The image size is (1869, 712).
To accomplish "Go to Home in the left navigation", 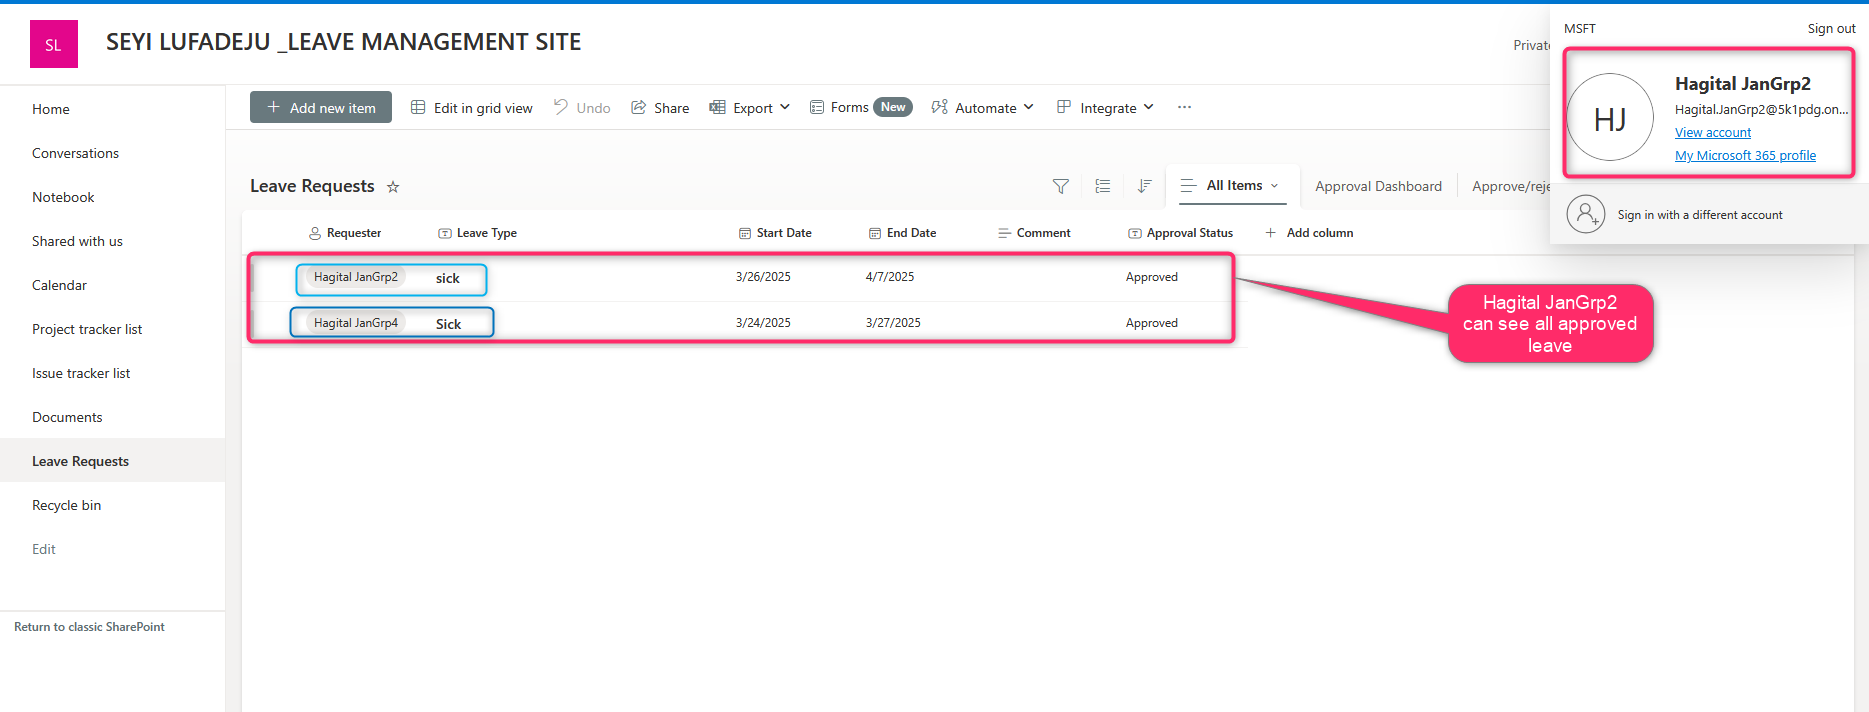I will click(x=51, y=109).
